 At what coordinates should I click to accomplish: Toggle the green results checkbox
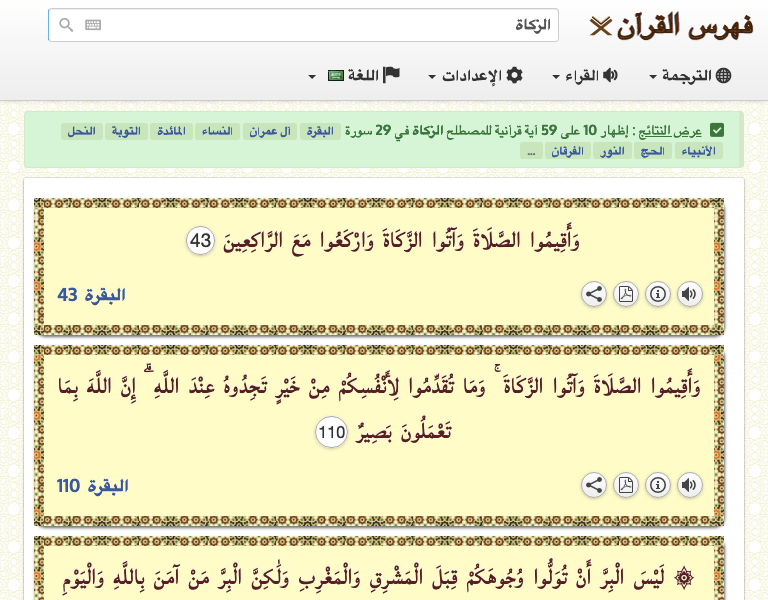[717, 131]
